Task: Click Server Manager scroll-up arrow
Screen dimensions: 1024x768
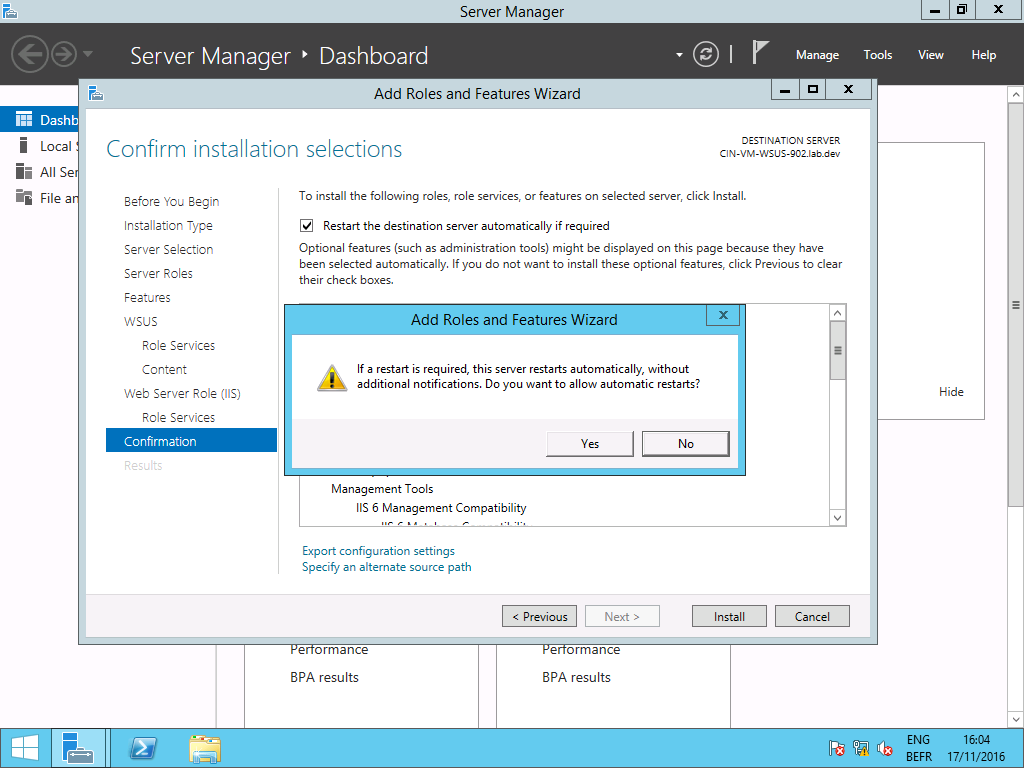Action: click(x=1016, y=95)
